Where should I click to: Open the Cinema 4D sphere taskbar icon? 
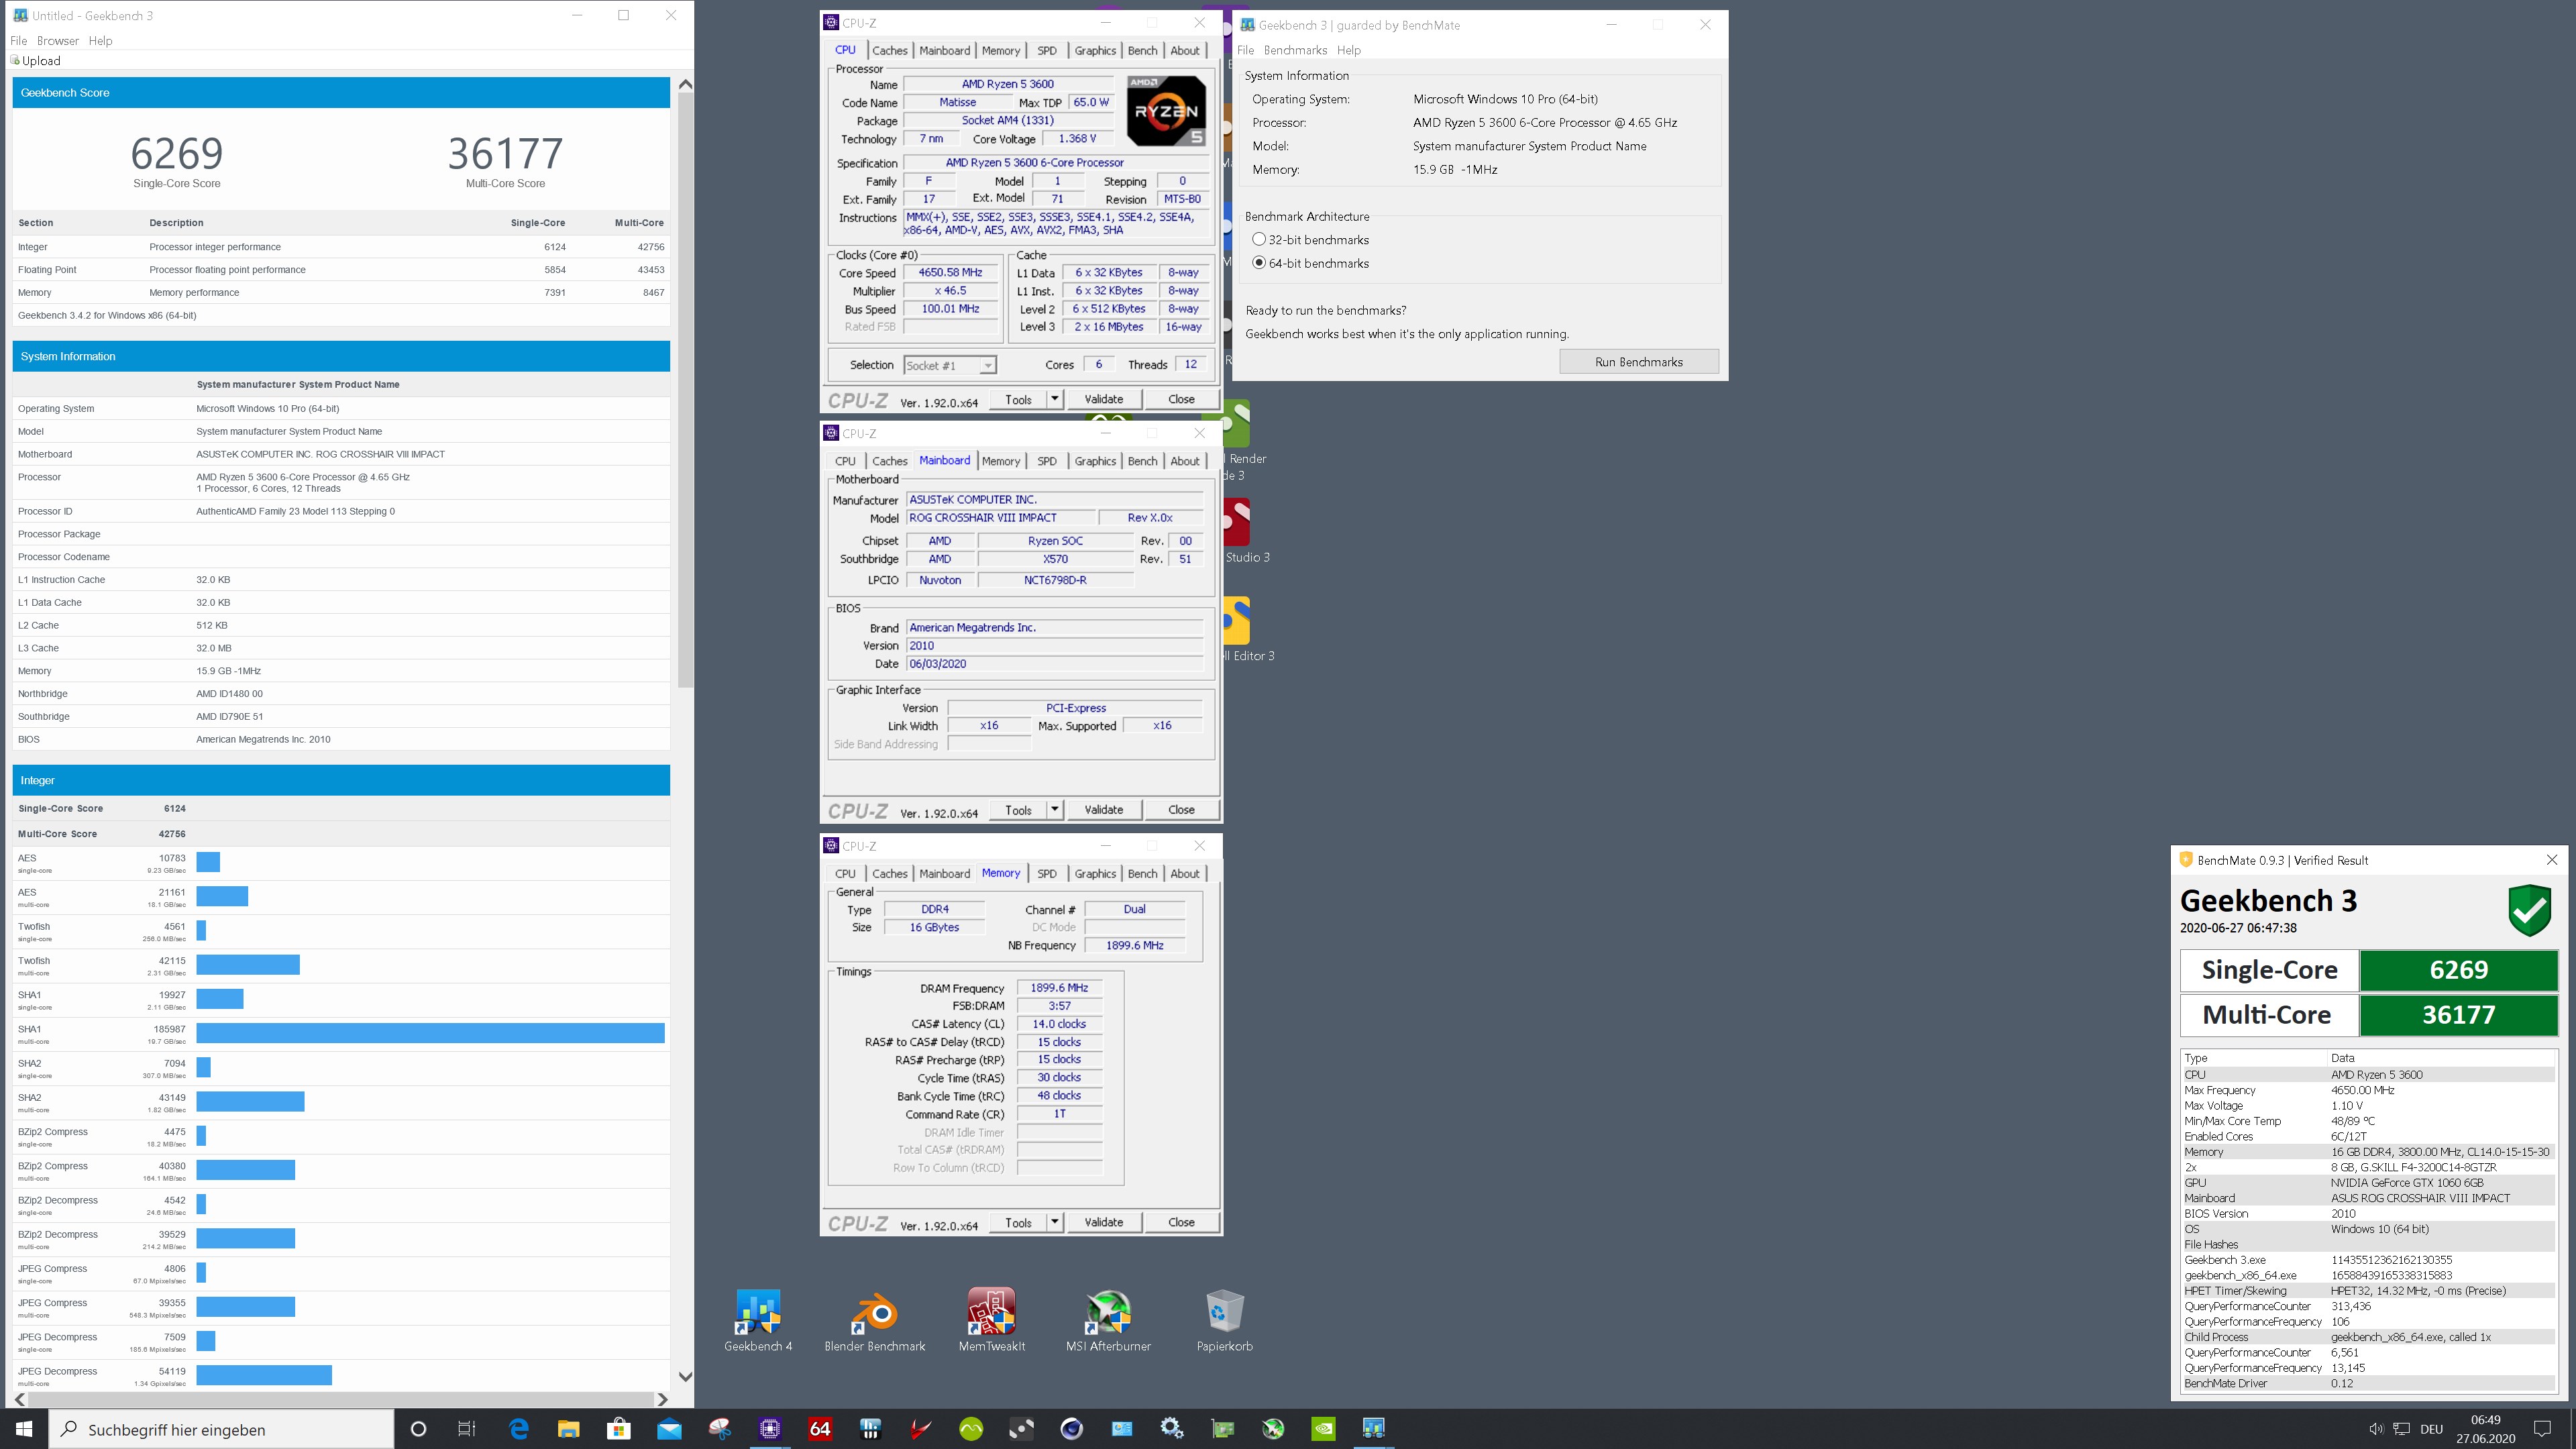[1071, 1429]
